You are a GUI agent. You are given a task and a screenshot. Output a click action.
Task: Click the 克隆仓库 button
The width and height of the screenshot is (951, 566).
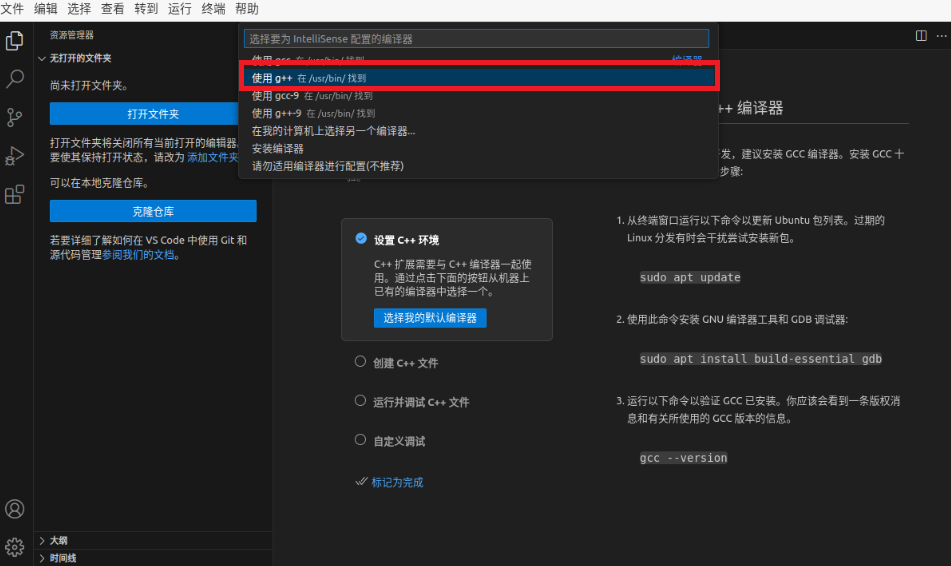click(x=153, y=211)
